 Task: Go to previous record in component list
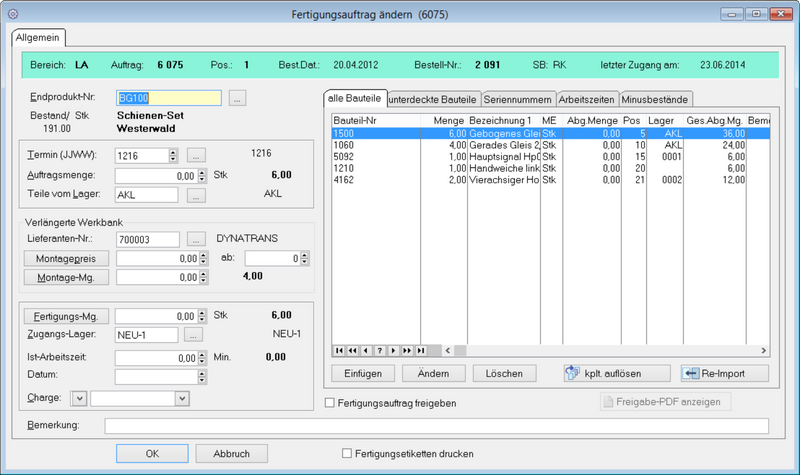367,350
